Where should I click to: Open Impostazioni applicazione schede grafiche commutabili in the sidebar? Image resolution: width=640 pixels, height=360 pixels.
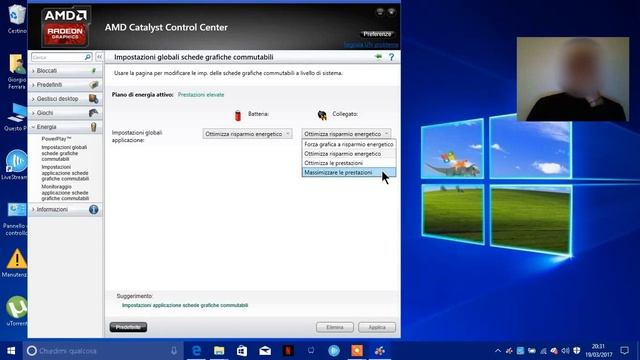pyautogui.click(x=65, y=173)
